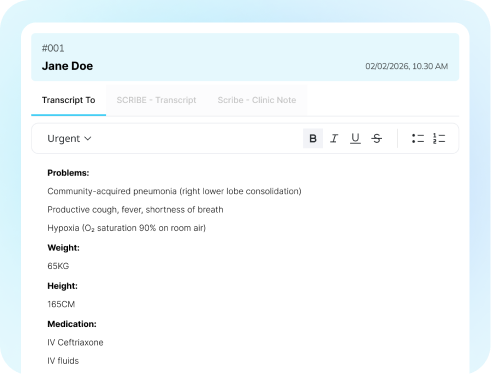Open the SCRIBE - Transcript tab
The height and width of the screenshot is (375, 491).
pos(156,100)
